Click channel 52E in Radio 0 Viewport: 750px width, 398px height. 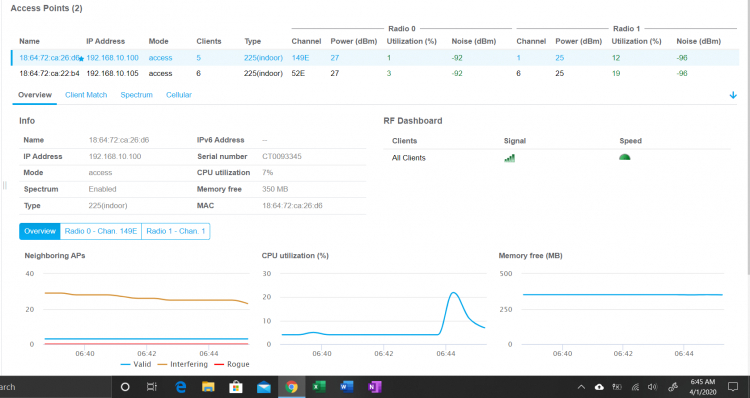point(298,73)
